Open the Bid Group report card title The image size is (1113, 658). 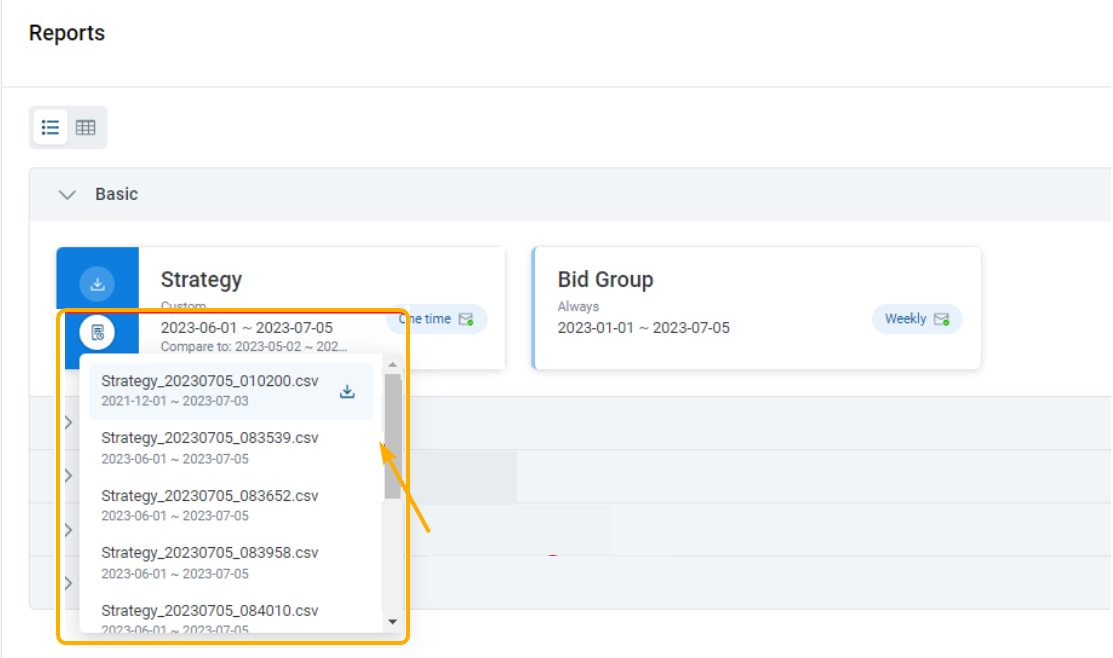(x=605, y=280)
